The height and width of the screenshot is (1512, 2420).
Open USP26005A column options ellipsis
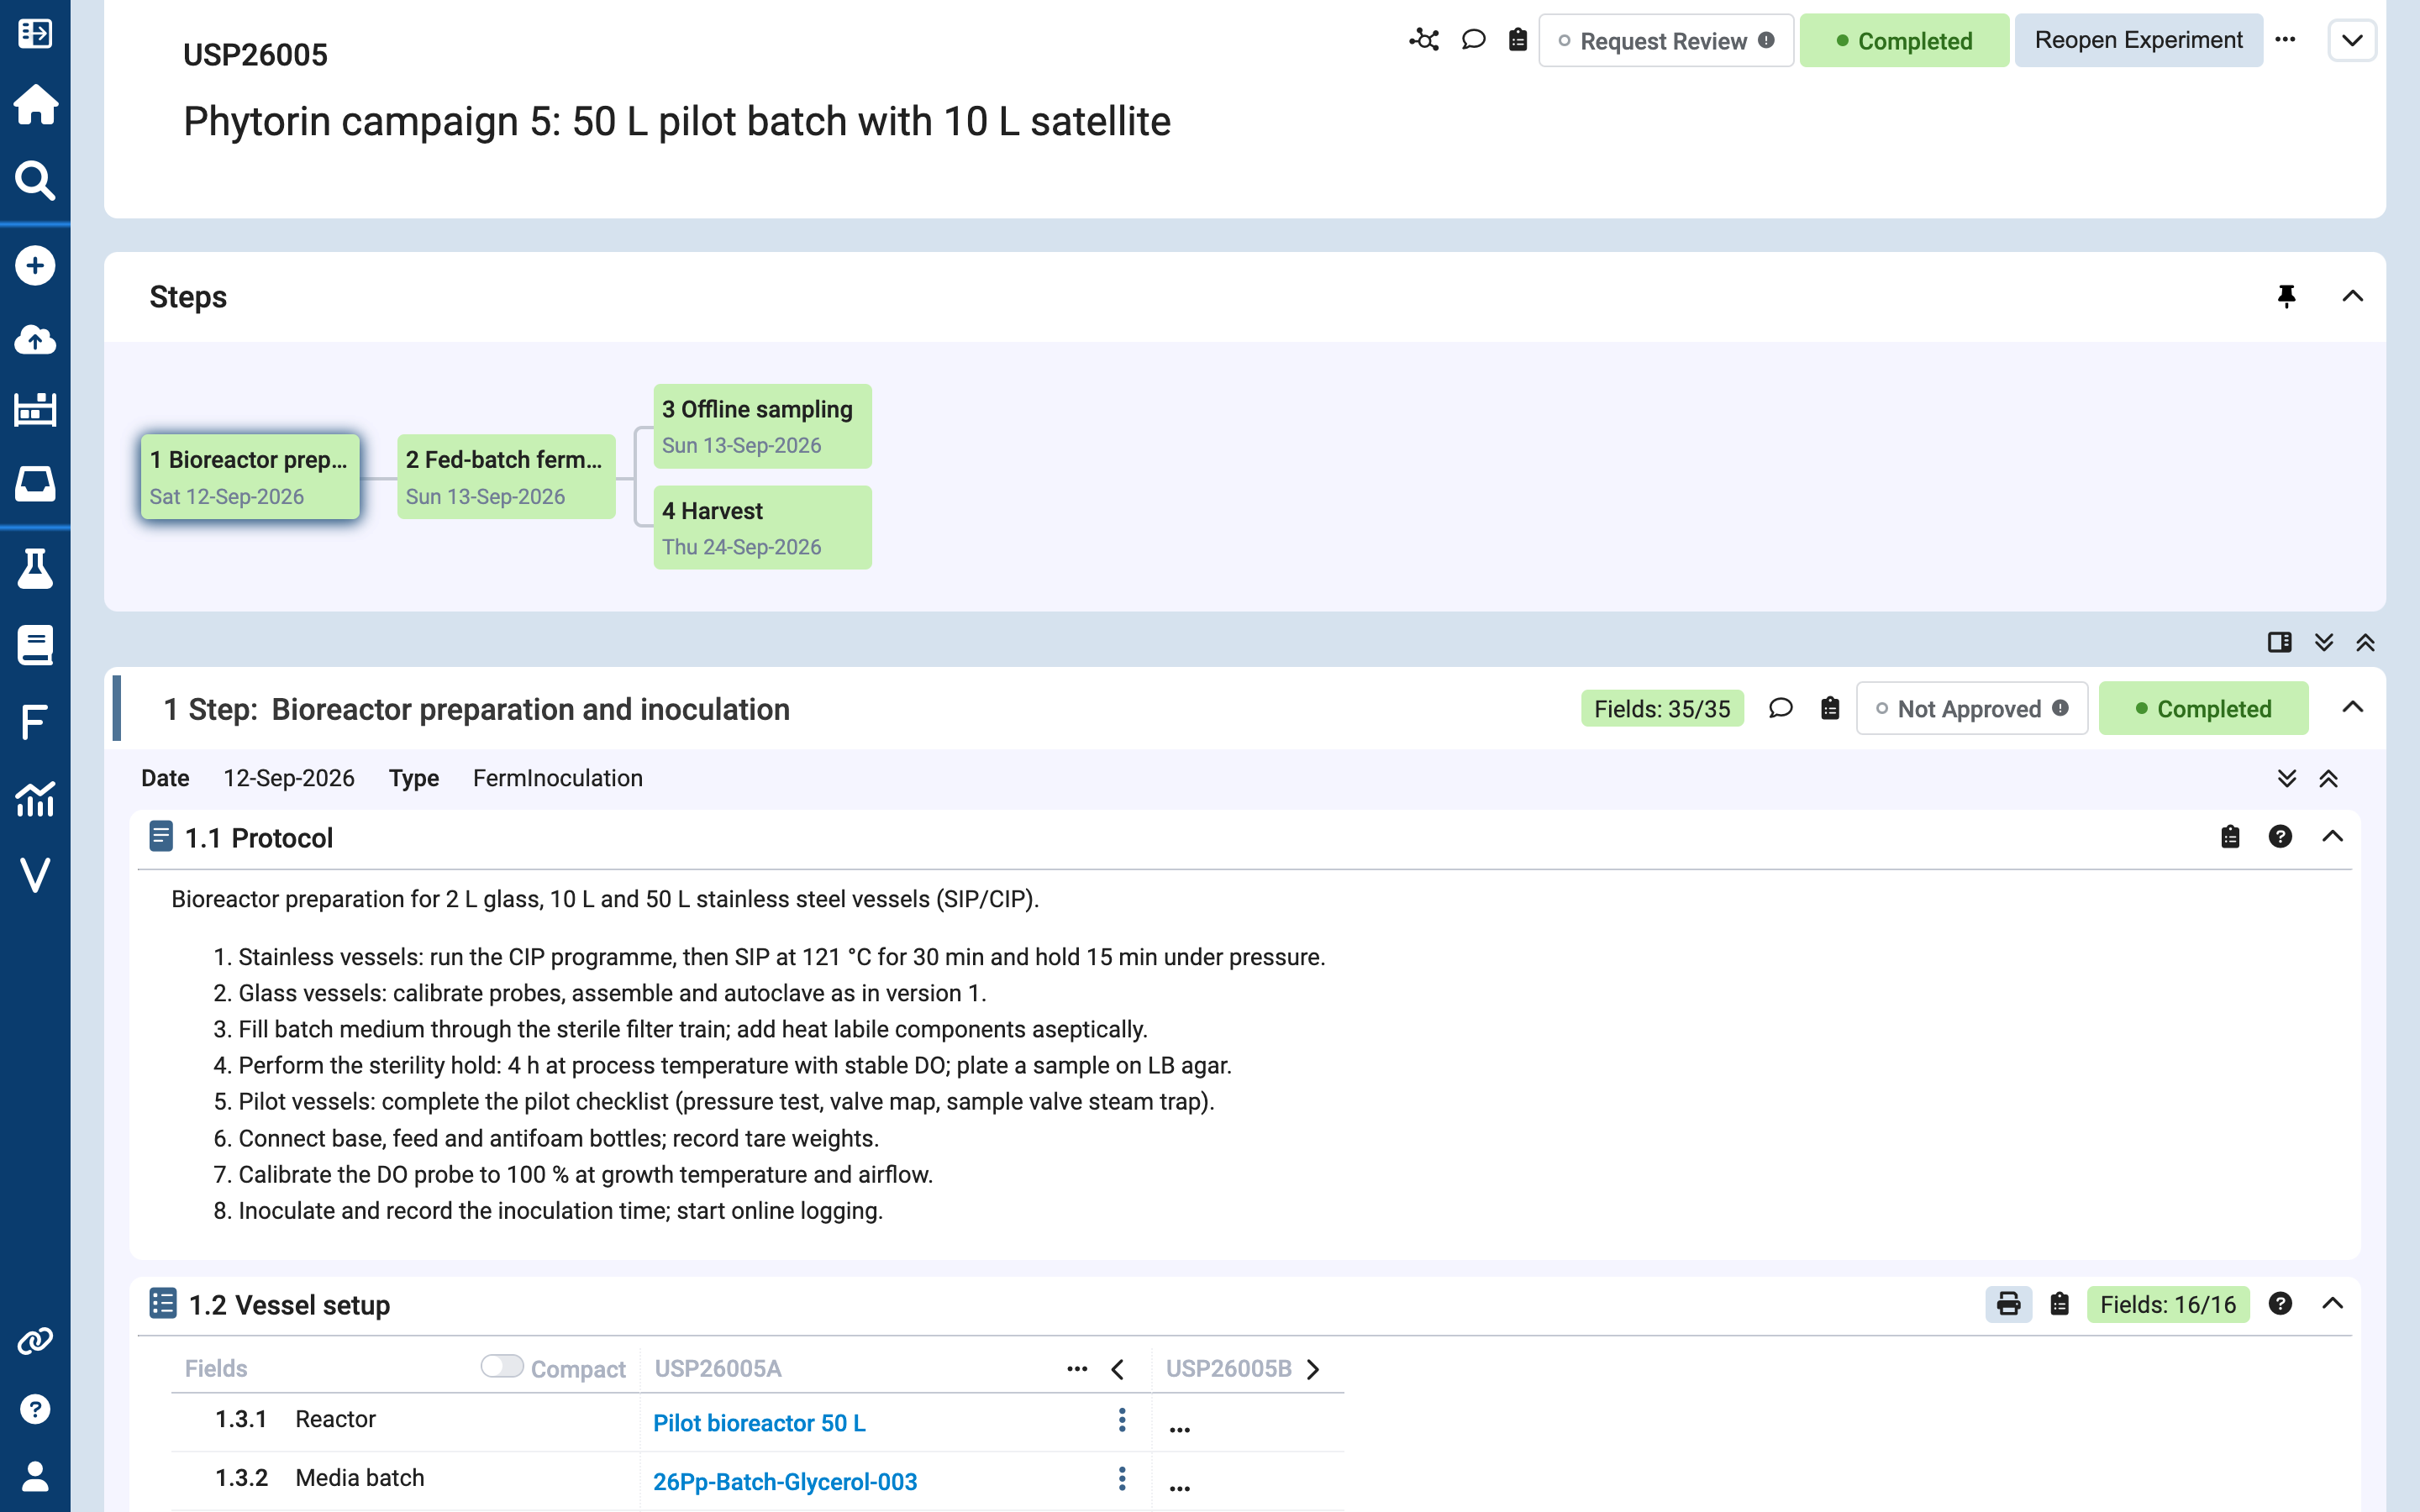point(1077,1368)
